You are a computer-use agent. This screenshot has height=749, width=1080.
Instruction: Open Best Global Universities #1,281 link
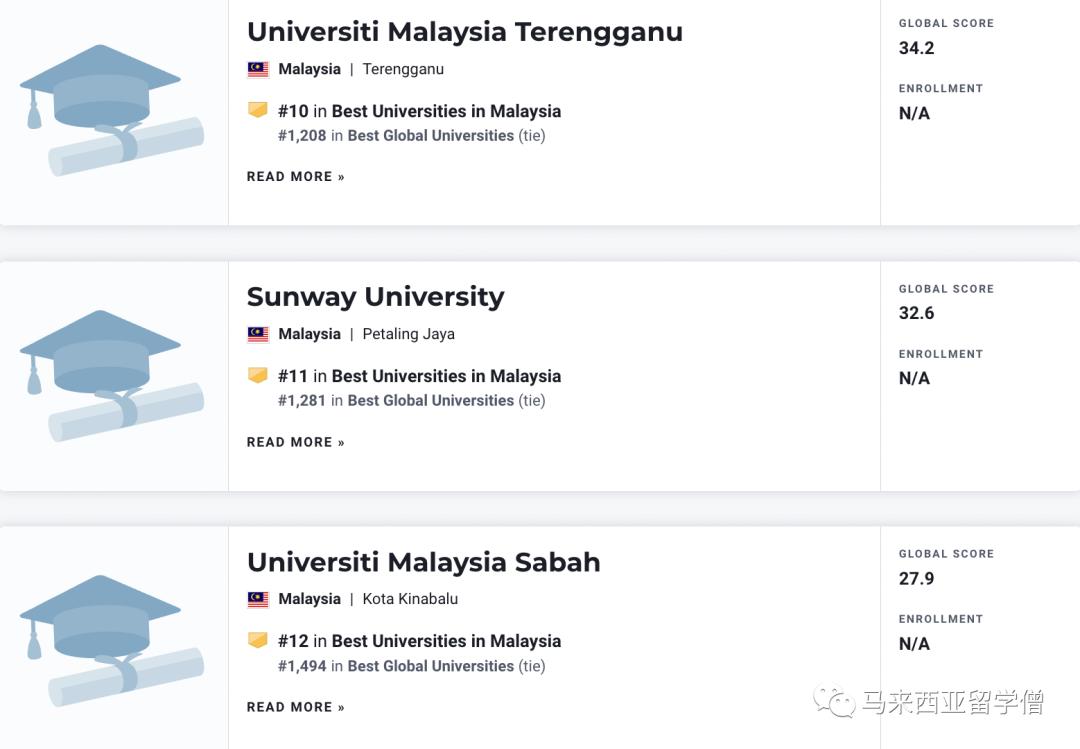[x=430, y=400]
